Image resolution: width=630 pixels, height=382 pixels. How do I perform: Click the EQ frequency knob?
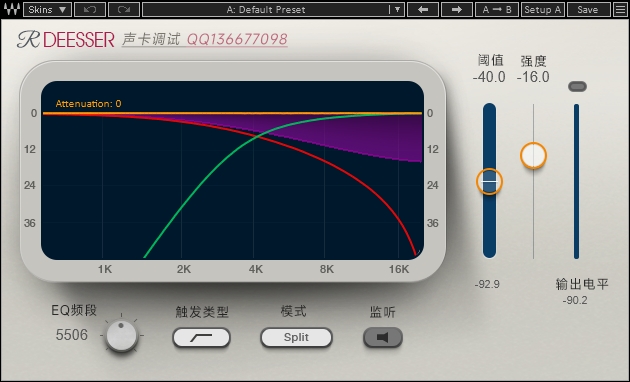coord(122,335)
